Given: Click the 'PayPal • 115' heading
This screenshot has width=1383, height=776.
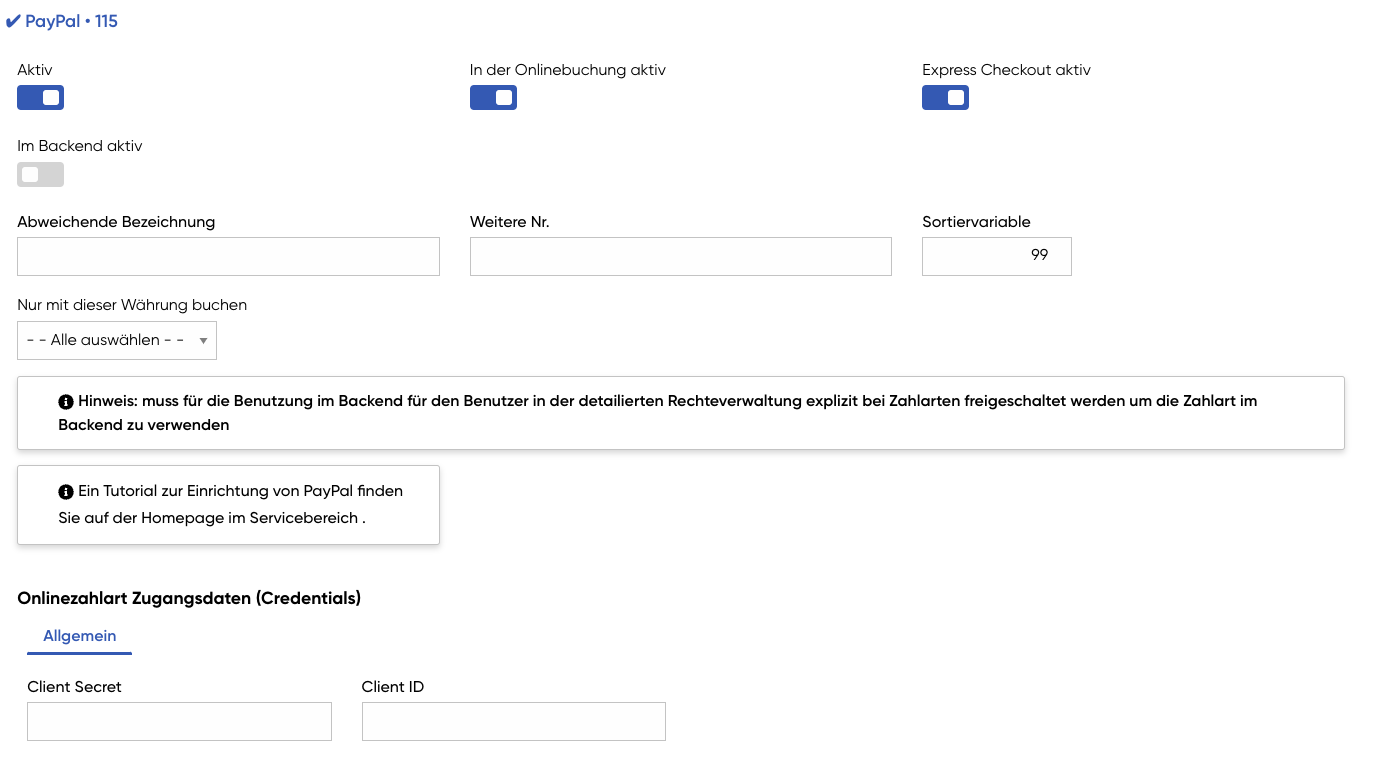Looking at the screenshot, I should pyautogui.click(x=72, y=21).
